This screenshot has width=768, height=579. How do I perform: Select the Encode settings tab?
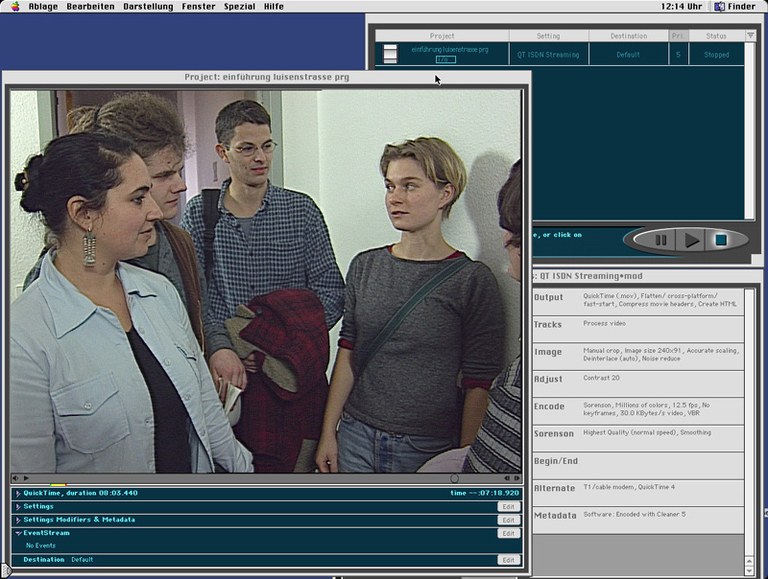coord(549,407)
